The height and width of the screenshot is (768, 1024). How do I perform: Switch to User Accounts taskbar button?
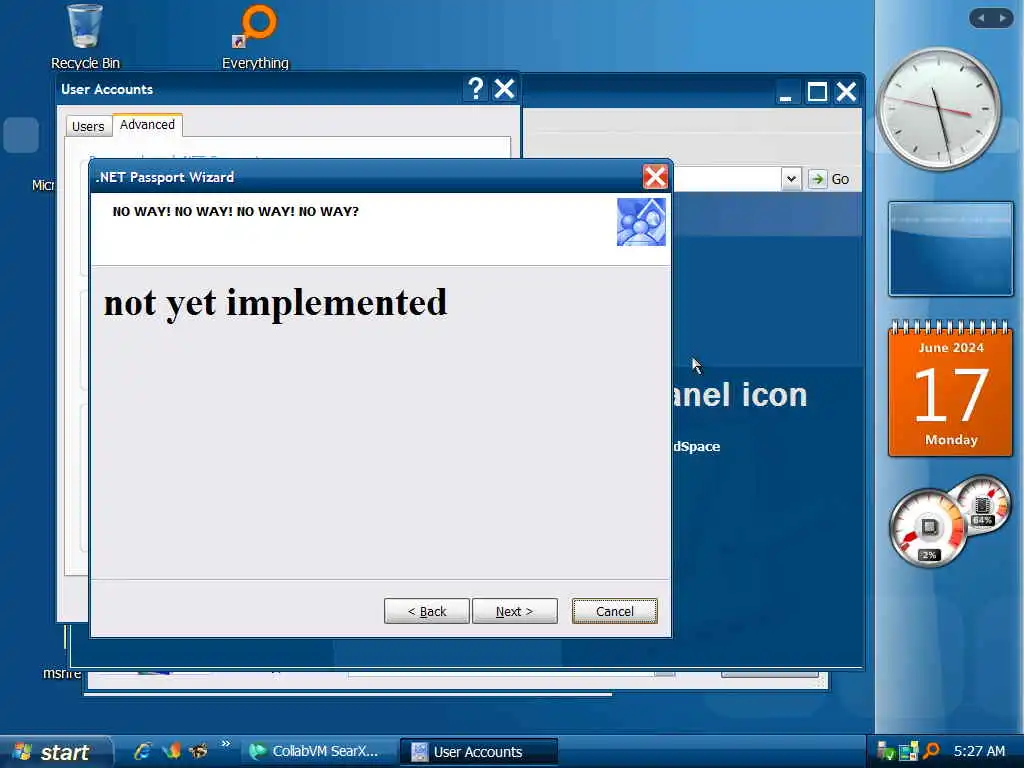478,752
